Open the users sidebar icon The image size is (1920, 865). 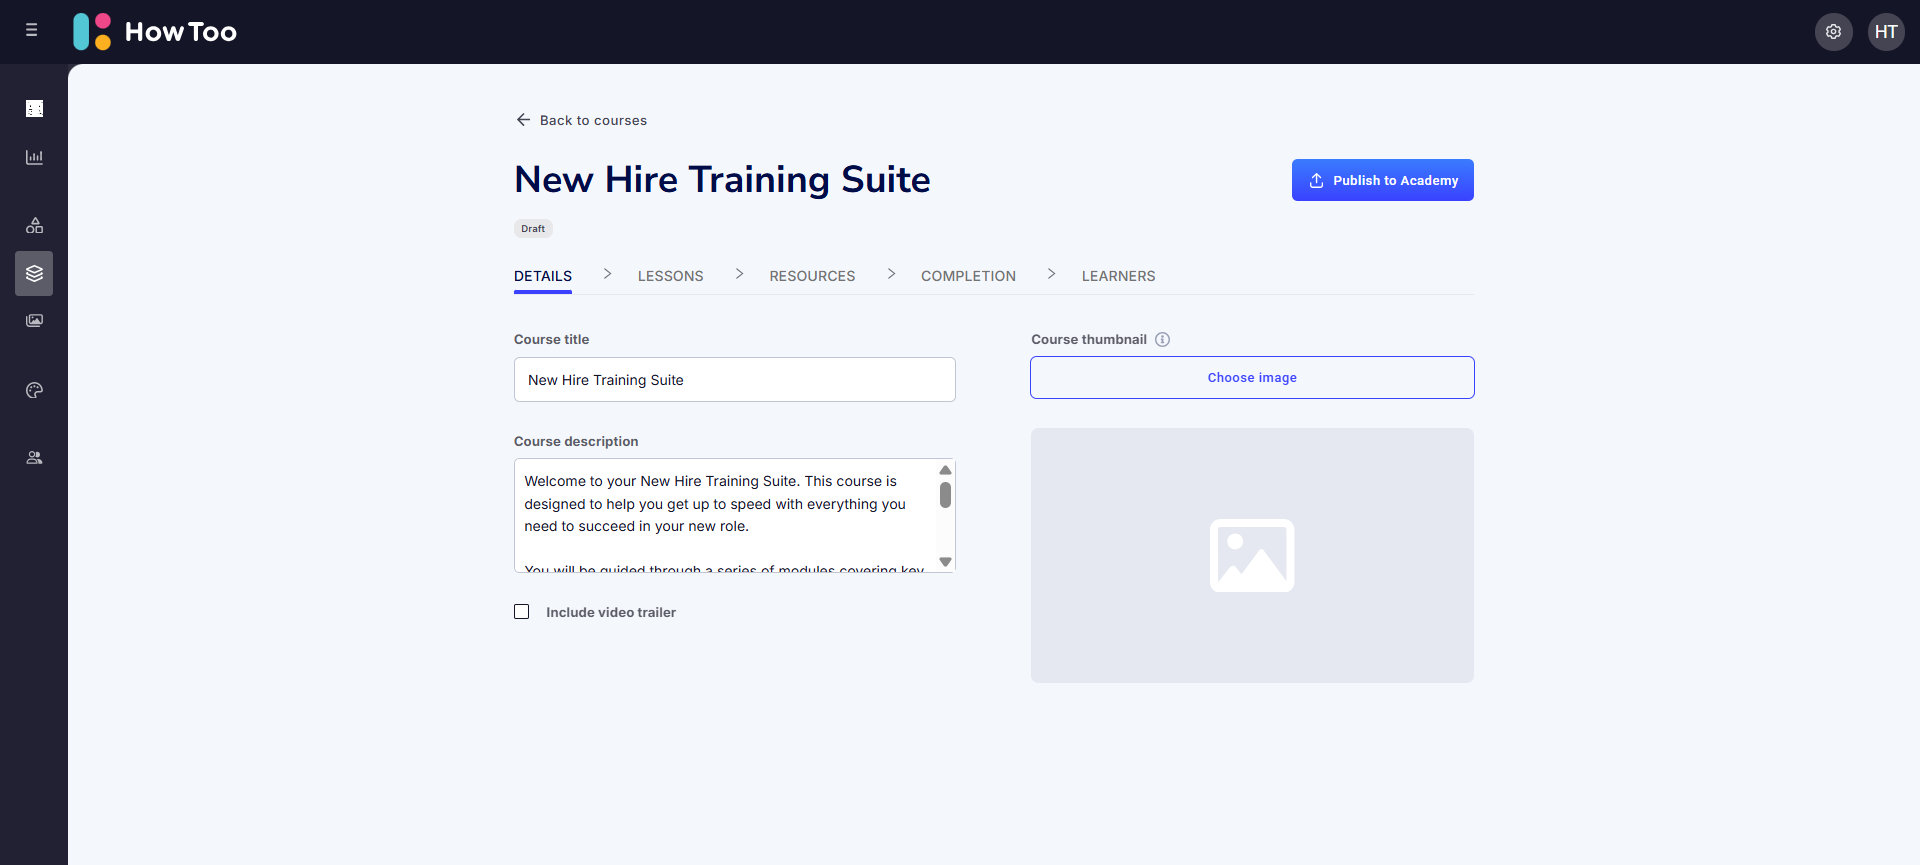[x=34, y=458]
